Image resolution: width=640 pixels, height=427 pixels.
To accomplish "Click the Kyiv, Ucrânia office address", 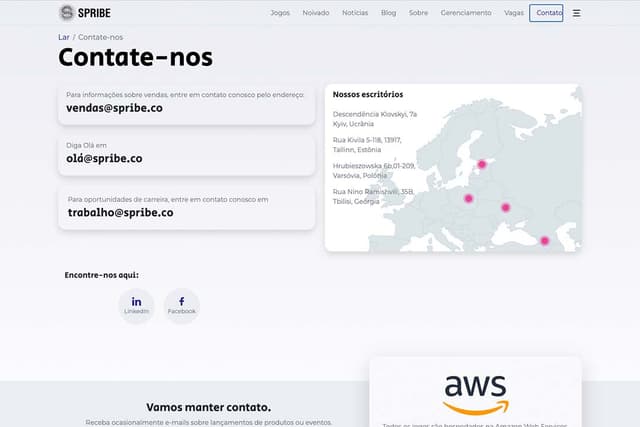I will (x=375, y=119).
